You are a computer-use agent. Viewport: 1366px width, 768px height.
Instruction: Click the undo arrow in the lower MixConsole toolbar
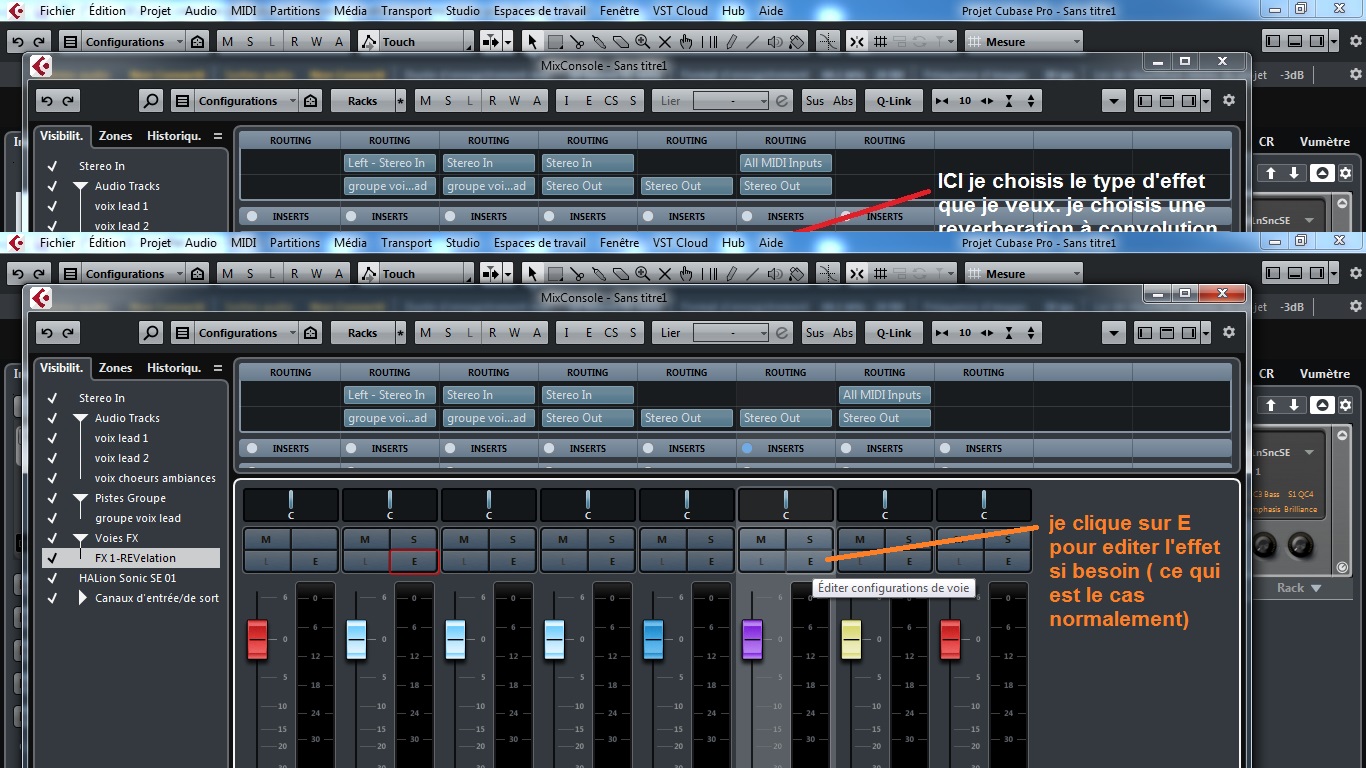click(45, 333)
